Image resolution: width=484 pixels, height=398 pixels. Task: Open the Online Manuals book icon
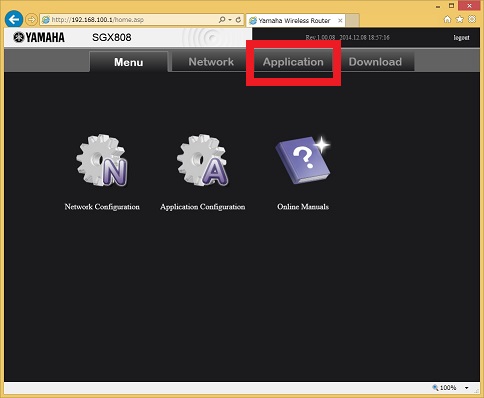coord(303,160)
